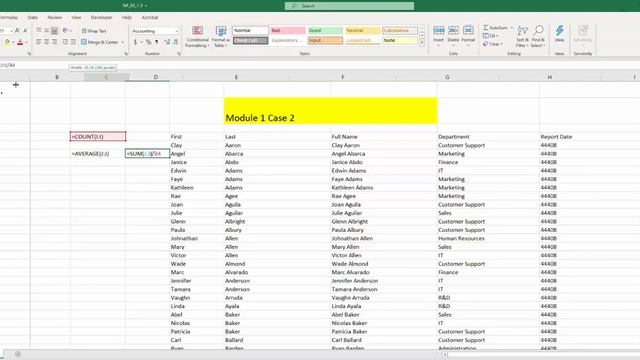640x360 pixels.
Task: Apply Percent Style
Action: [149, 42]
